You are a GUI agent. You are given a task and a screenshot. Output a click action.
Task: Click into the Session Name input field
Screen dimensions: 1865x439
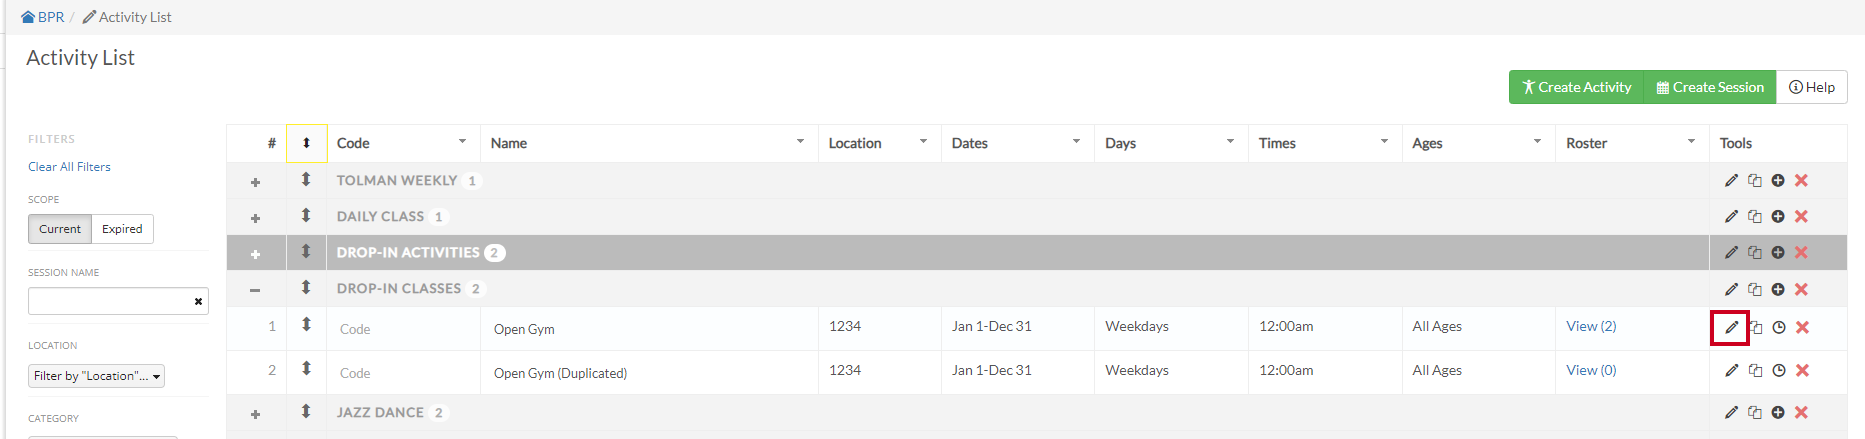point(108,301)
